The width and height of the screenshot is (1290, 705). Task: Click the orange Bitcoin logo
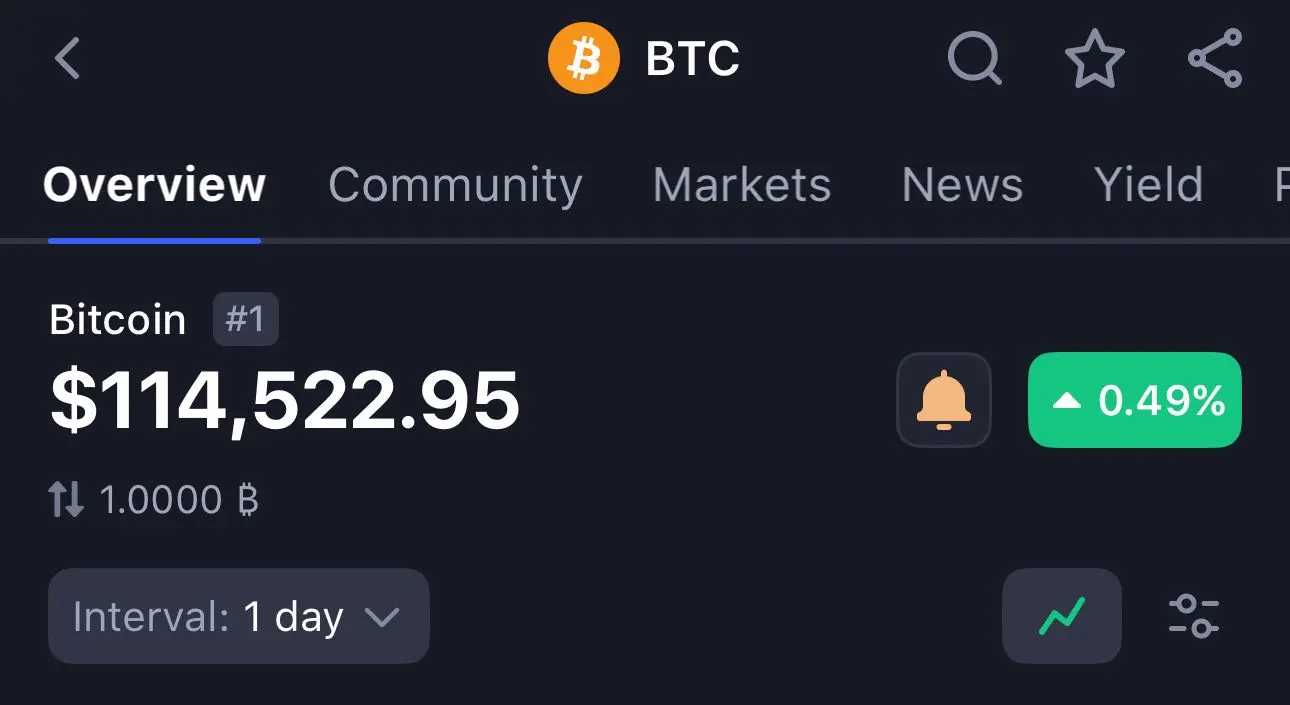tap(584, 59)
